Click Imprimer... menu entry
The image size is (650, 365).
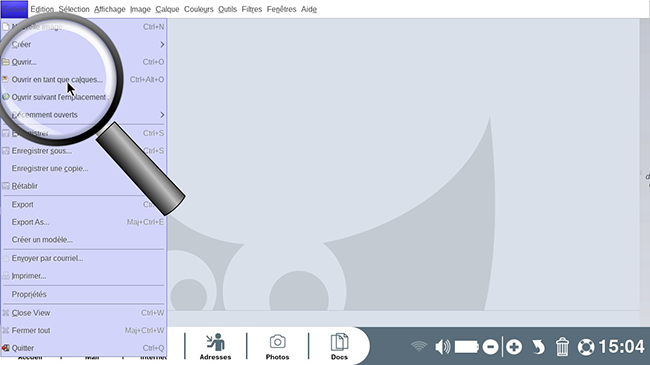click(84, 276)
